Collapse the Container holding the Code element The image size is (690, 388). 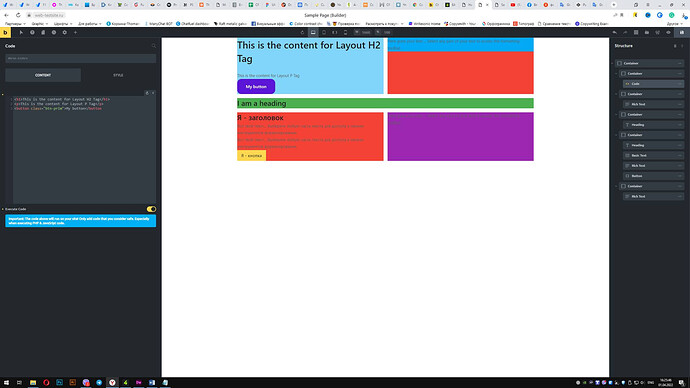point(617,73)
